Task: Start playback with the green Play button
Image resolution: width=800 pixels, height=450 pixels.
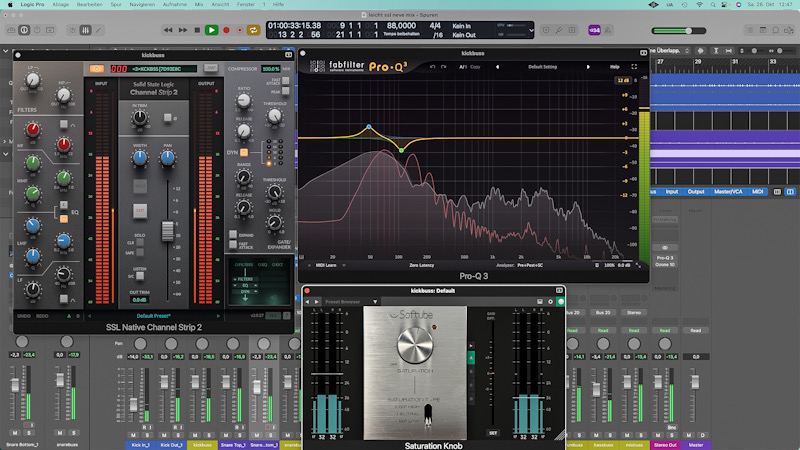Action: click(x=211, y=30)
